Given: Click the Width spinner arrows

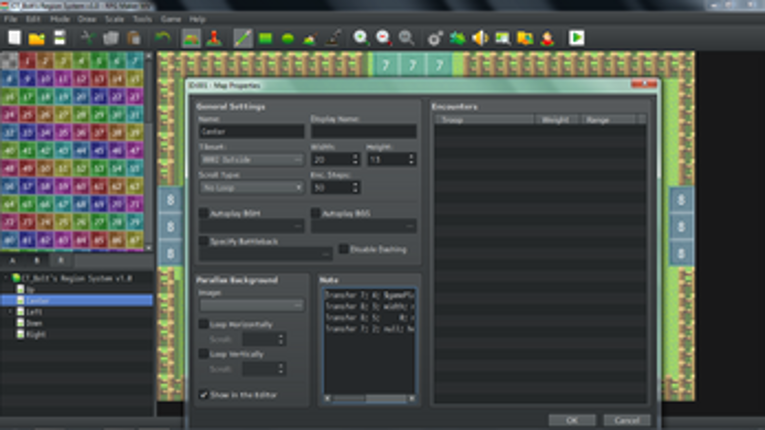Looking at the screenshot, I should pyautogui.click(x=355, y=160).
